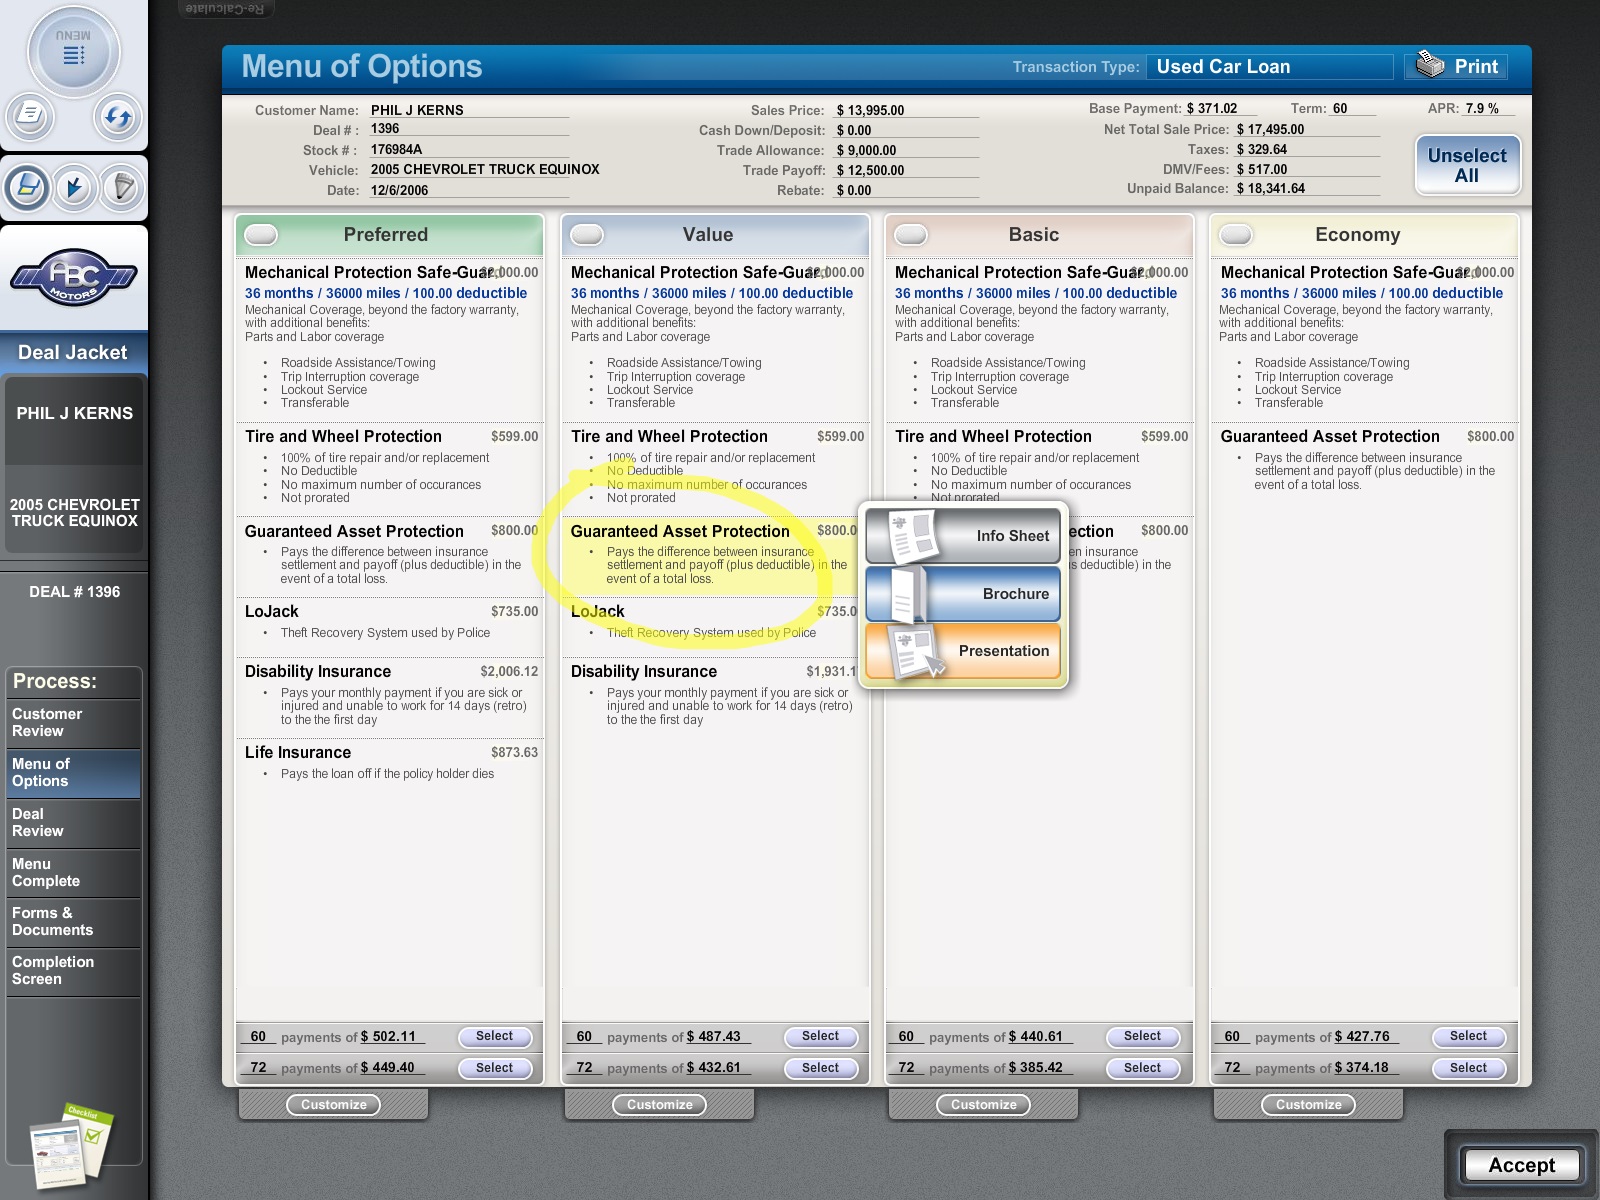
Task: Select Economy 72 payments of $374.18
Action: click(1469, 1068)
